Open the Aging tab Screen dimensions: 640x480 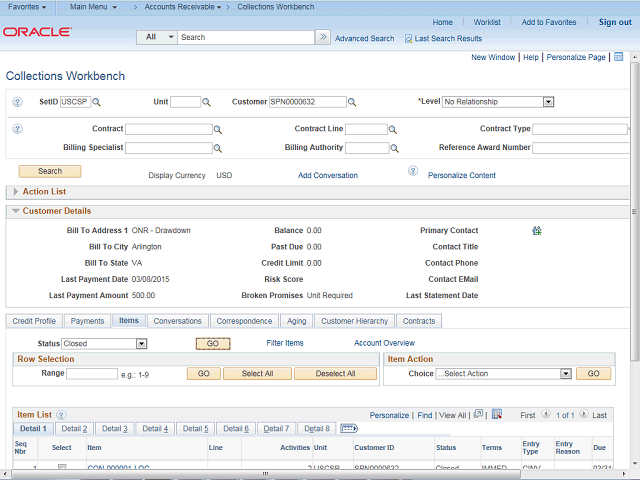(297, 321)
